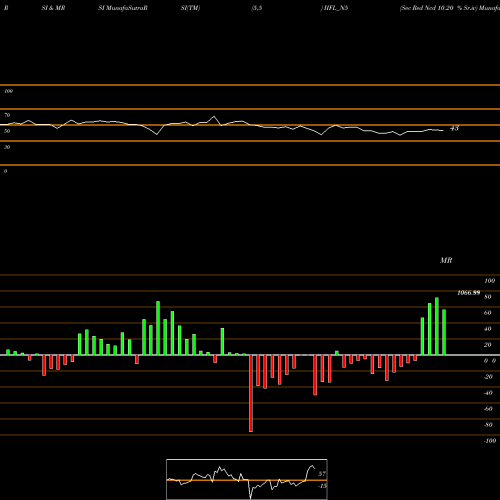Click the MR axis label -80
The image size is (500, 500).
[x=488, y=425]
